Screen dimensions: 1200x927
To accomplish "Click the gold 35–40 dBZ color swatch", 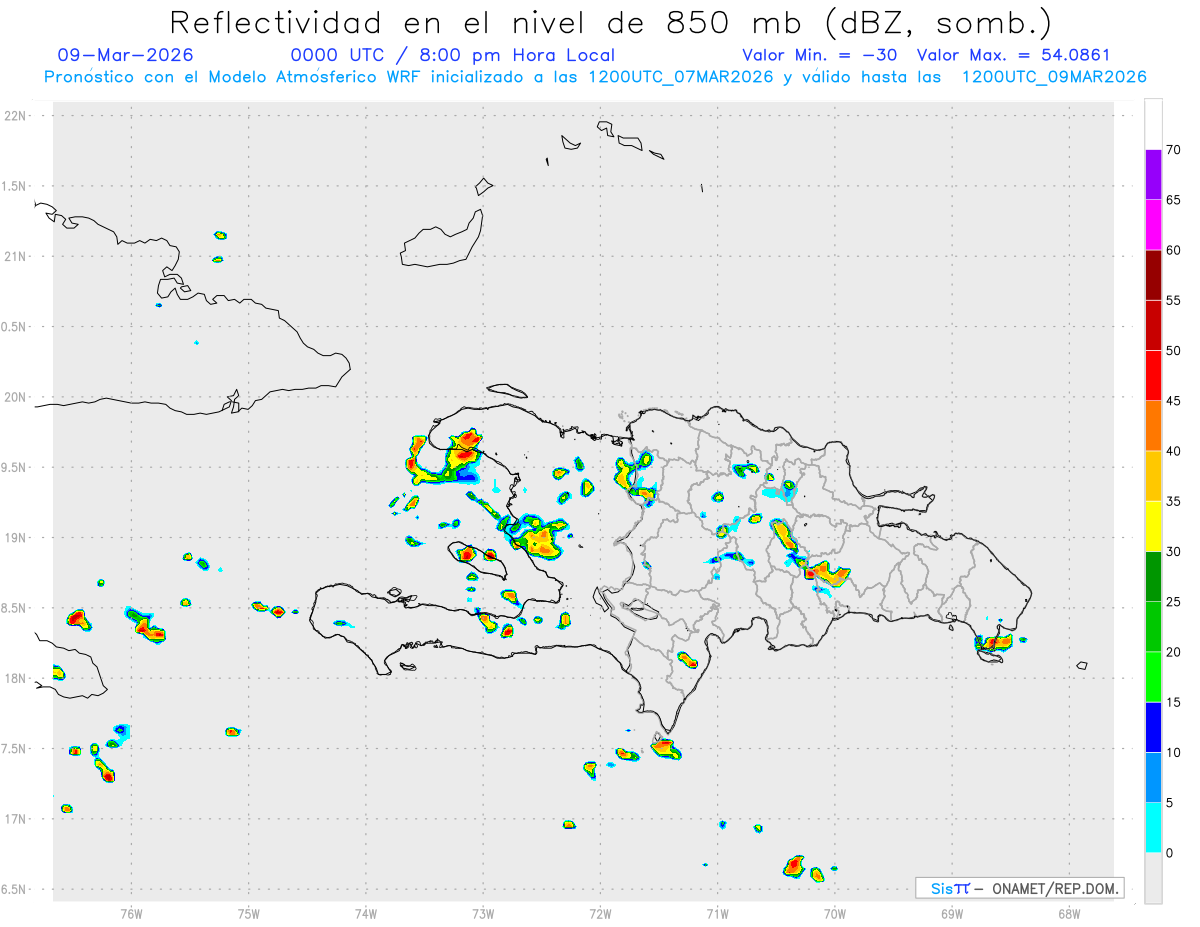I will point(1153,476).
